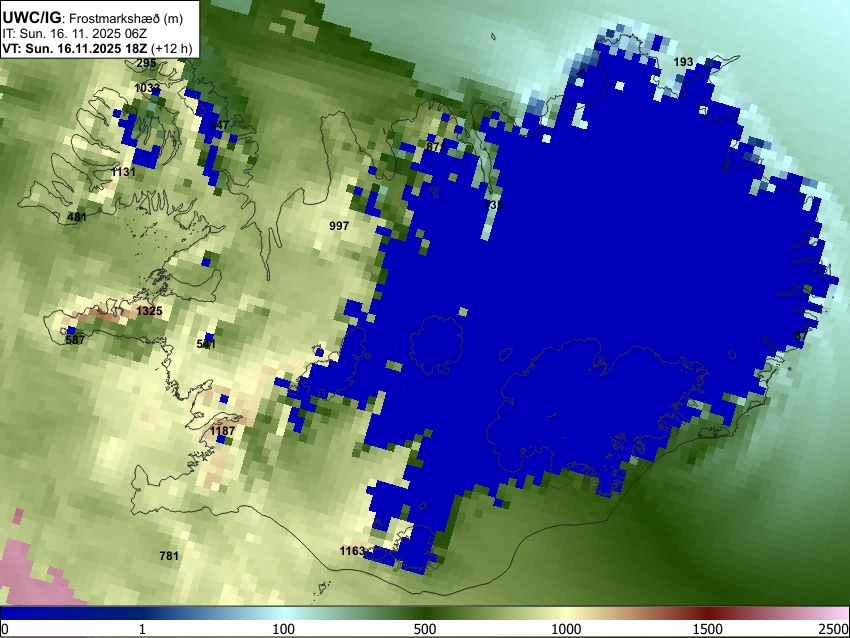850x638 pixels.
Task: Click the map value 1187
Action: coord(222,431)
